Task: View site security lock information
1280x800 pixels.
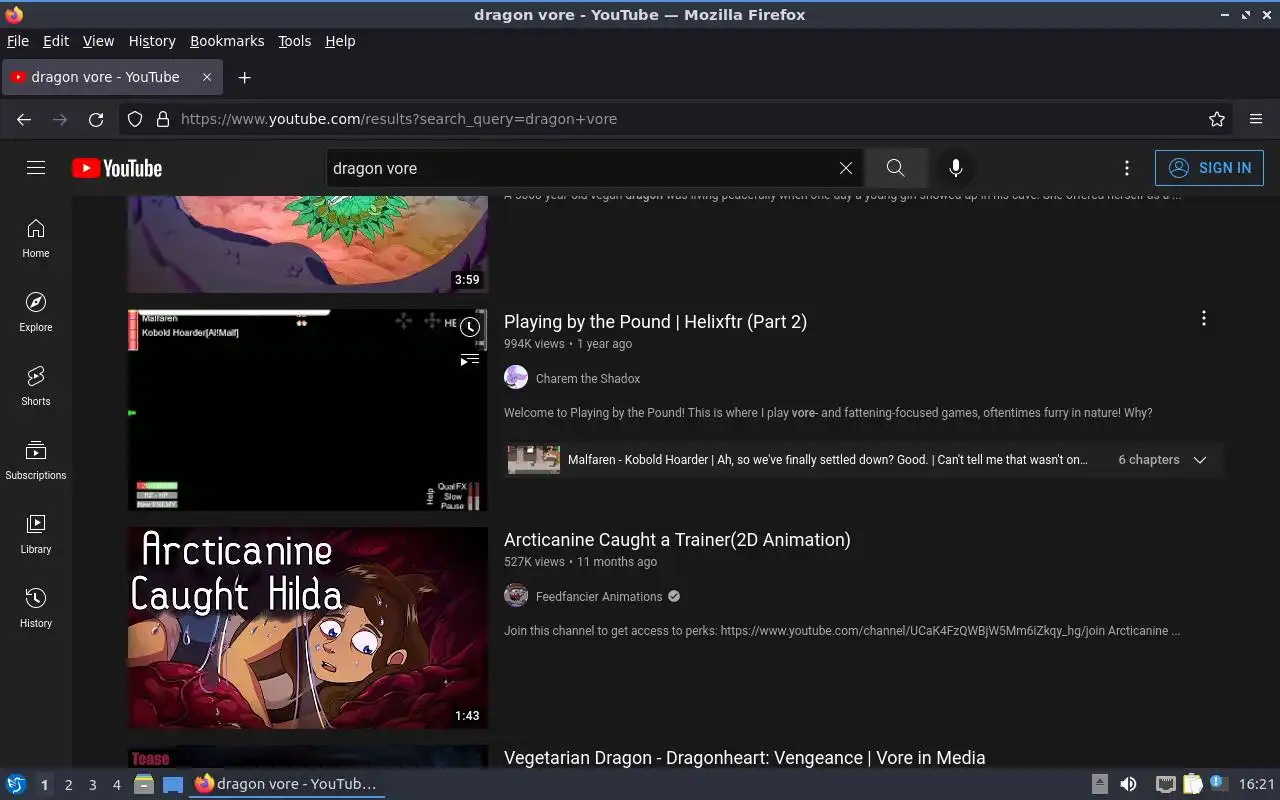Action: coord(163,119)
